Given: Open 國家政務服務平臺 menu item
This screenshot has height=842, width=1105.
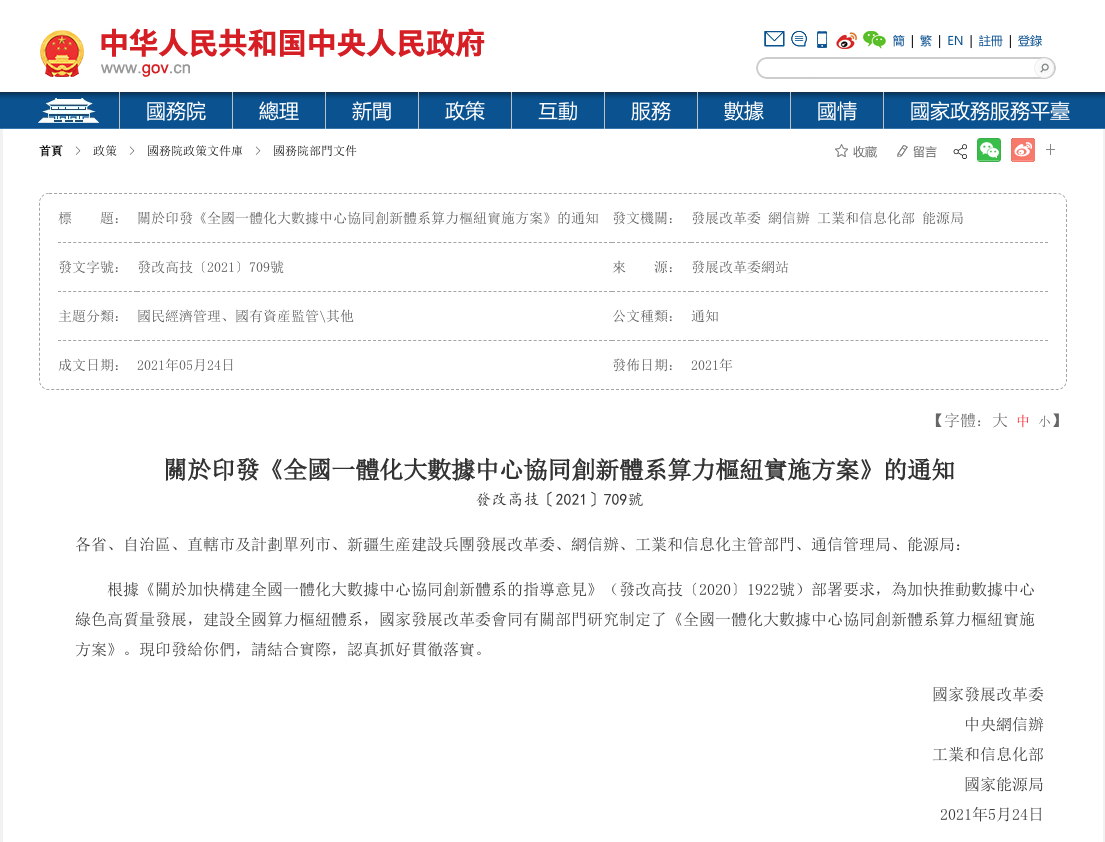Looking at the screenshot, I should tap(989, 111).
